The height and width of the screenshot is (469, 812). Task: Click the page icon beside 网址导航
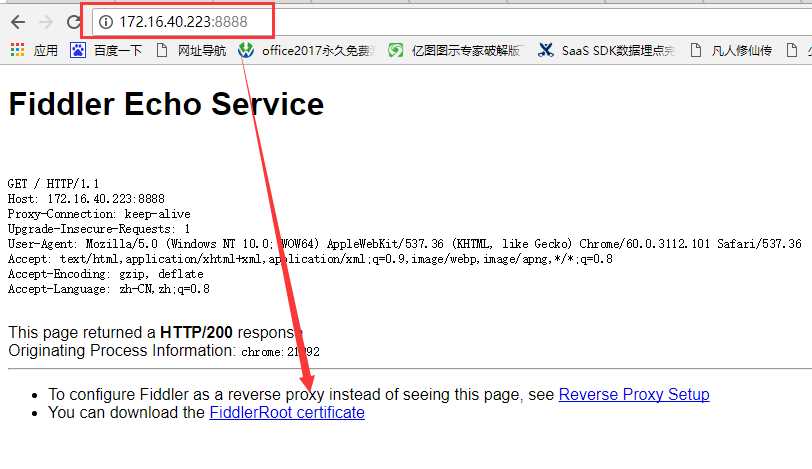[162, 50]
